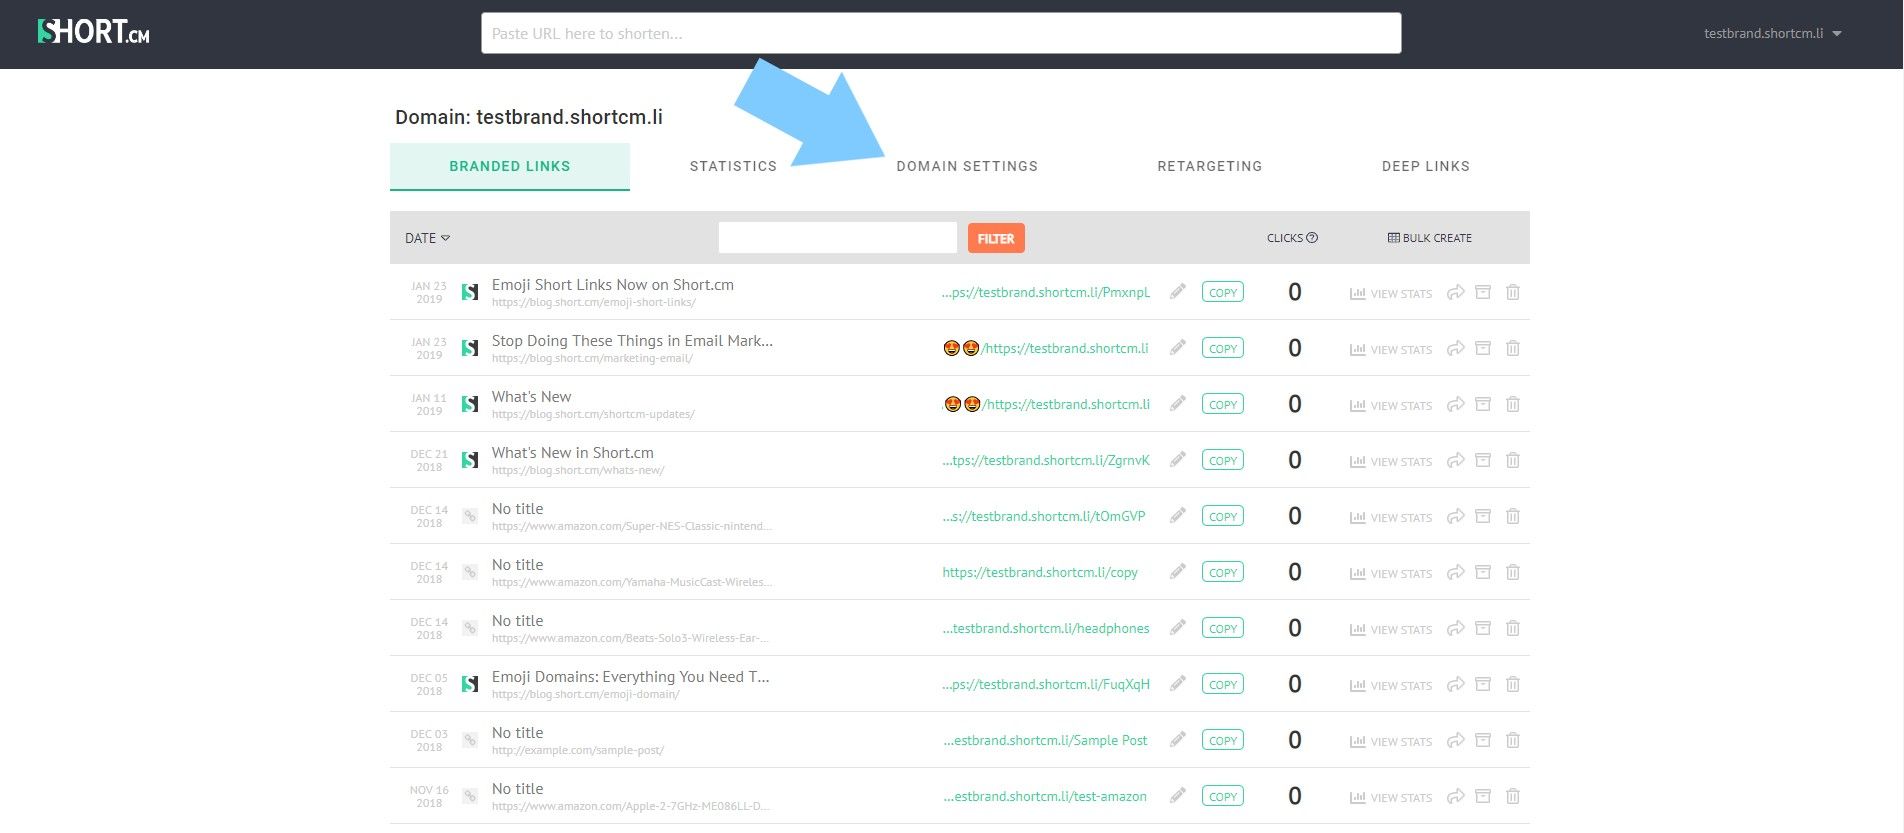Screen dimensions: 1904x833
Task: Delete the Emoji Domains row
Action: point(1513,684)
